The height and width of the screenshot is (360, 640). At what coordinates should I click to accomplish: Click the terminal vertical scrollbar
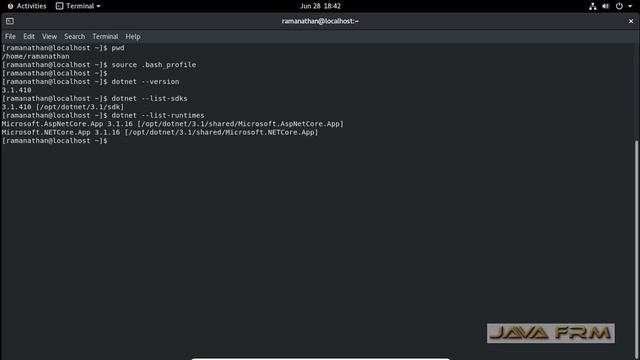[637, 249]
